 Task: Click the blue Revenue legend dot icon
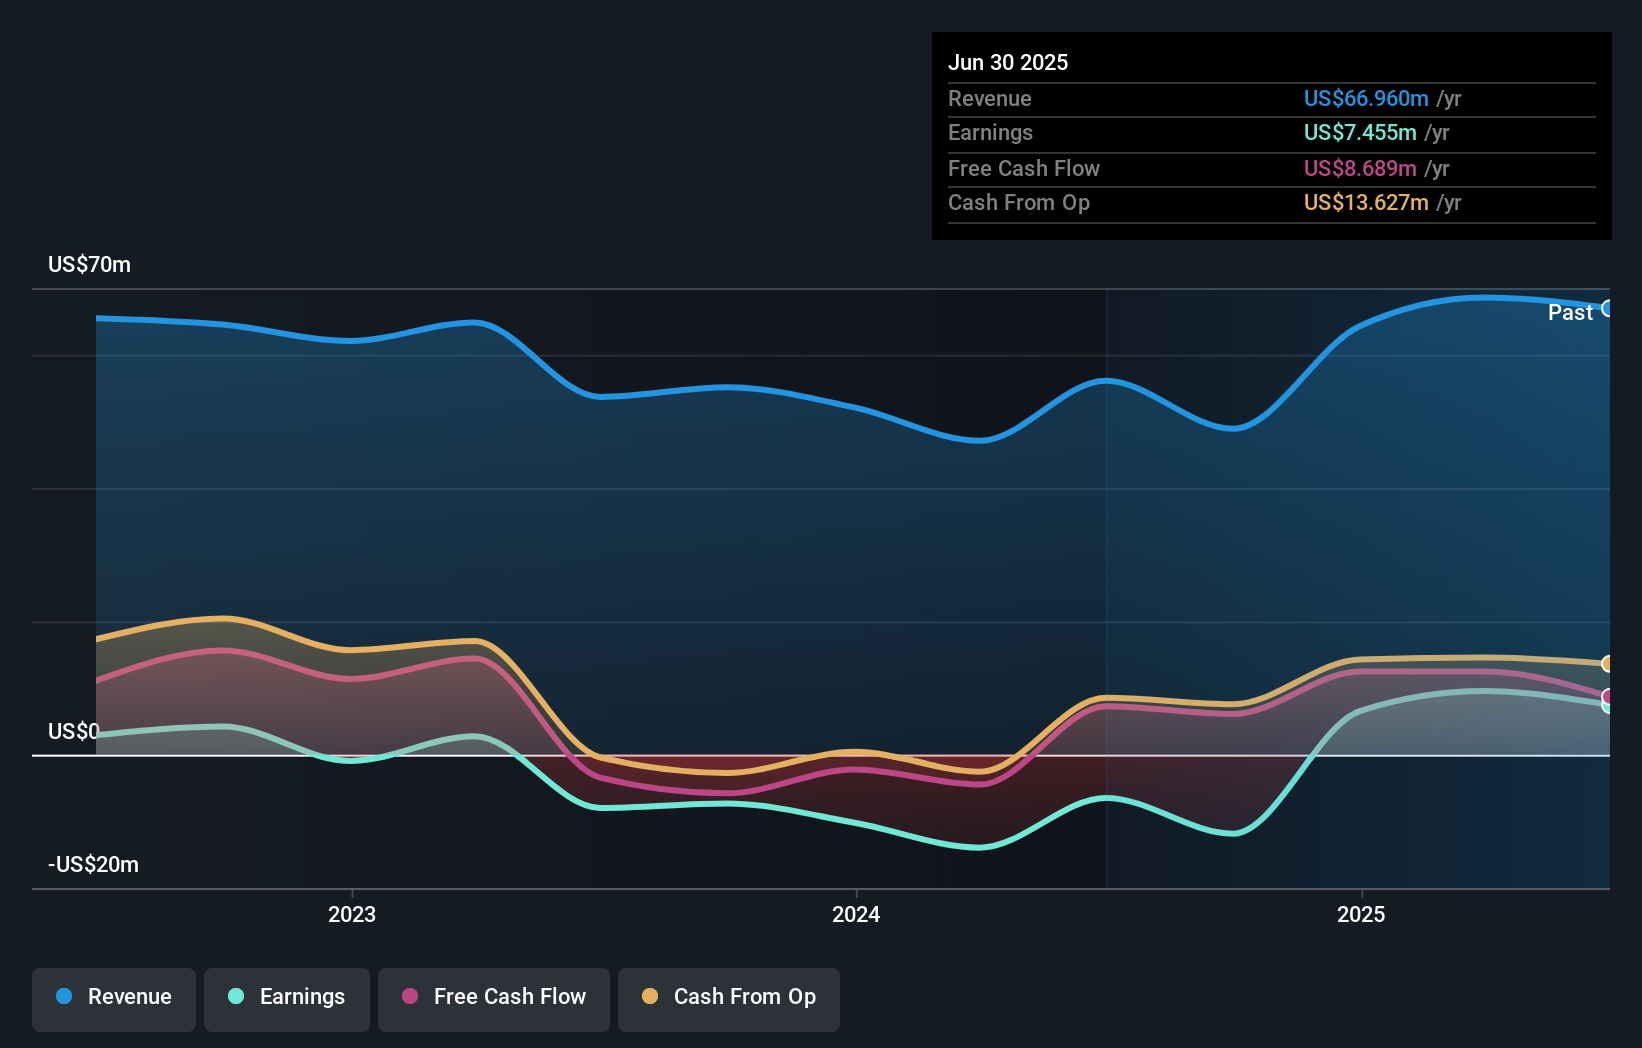click(65, 997)
